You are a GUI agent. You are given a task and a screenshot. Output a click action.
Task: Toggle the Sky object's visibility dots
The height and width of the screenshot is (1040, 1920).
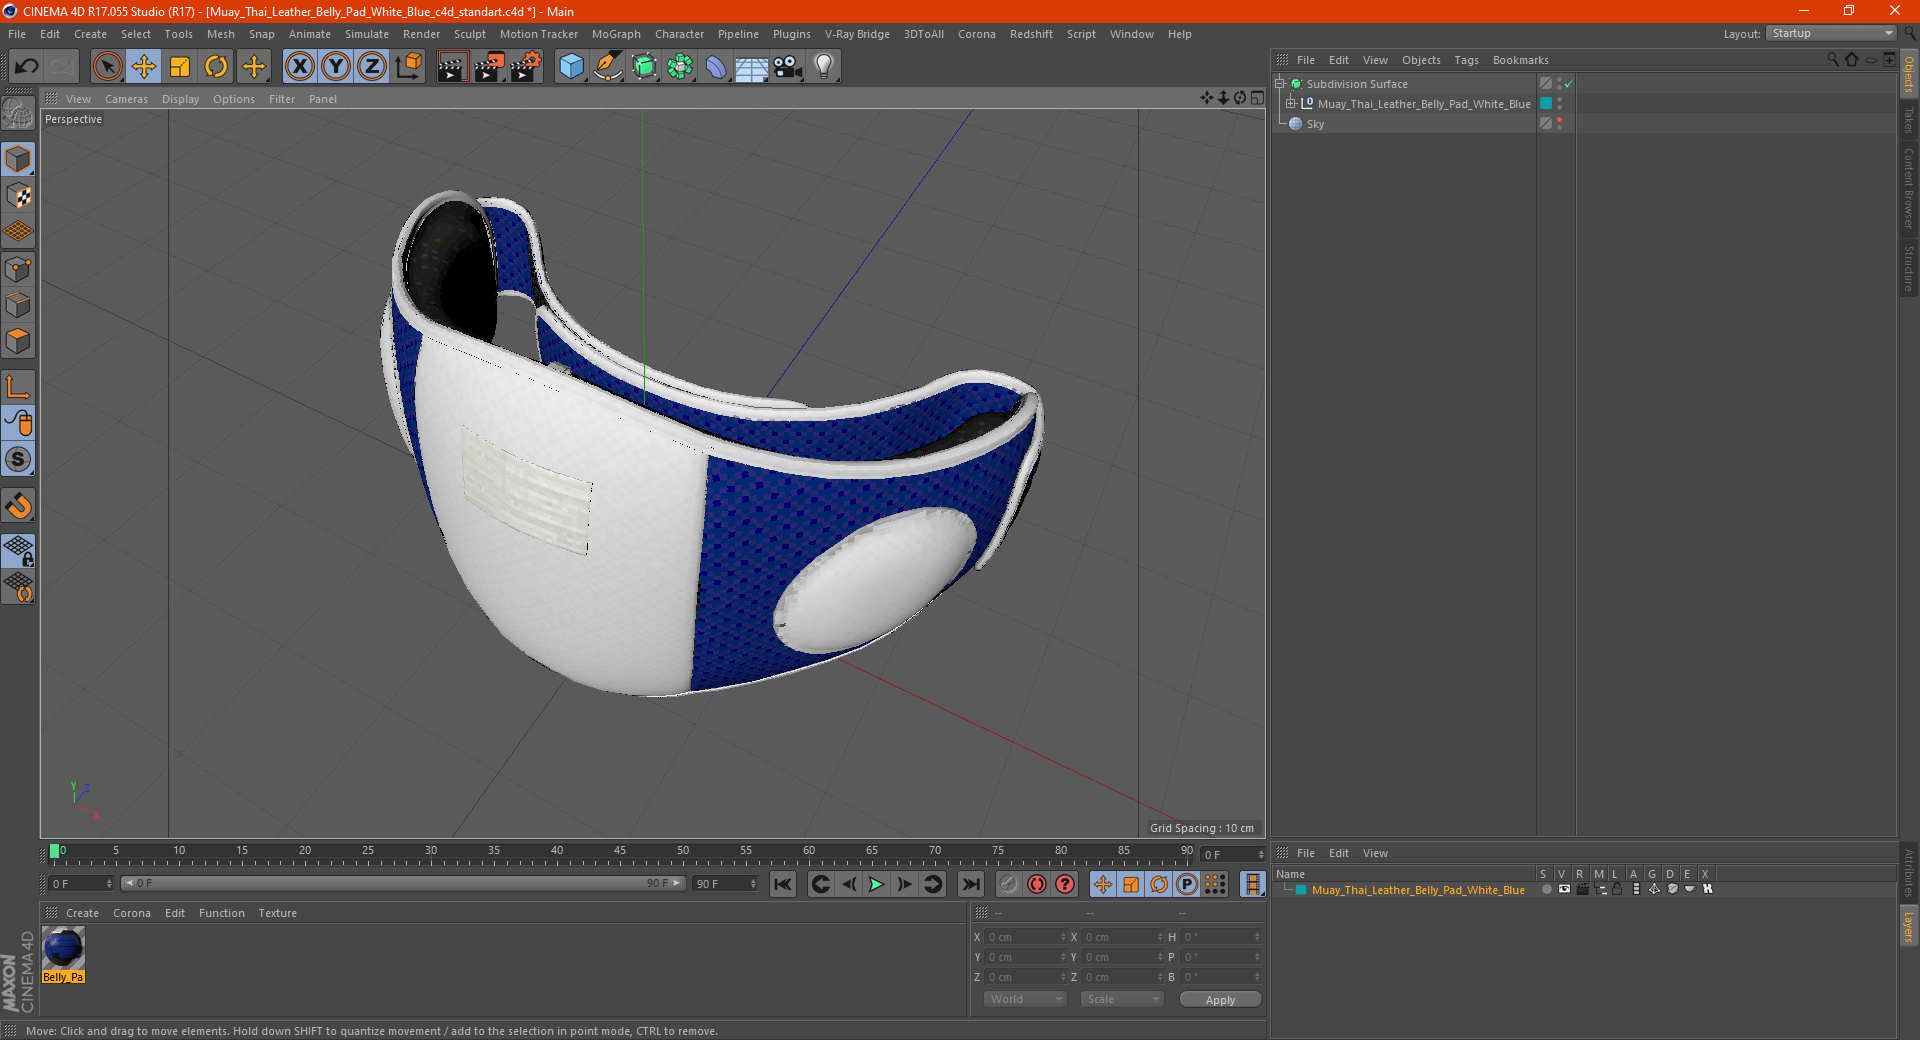coord(1559,124)
